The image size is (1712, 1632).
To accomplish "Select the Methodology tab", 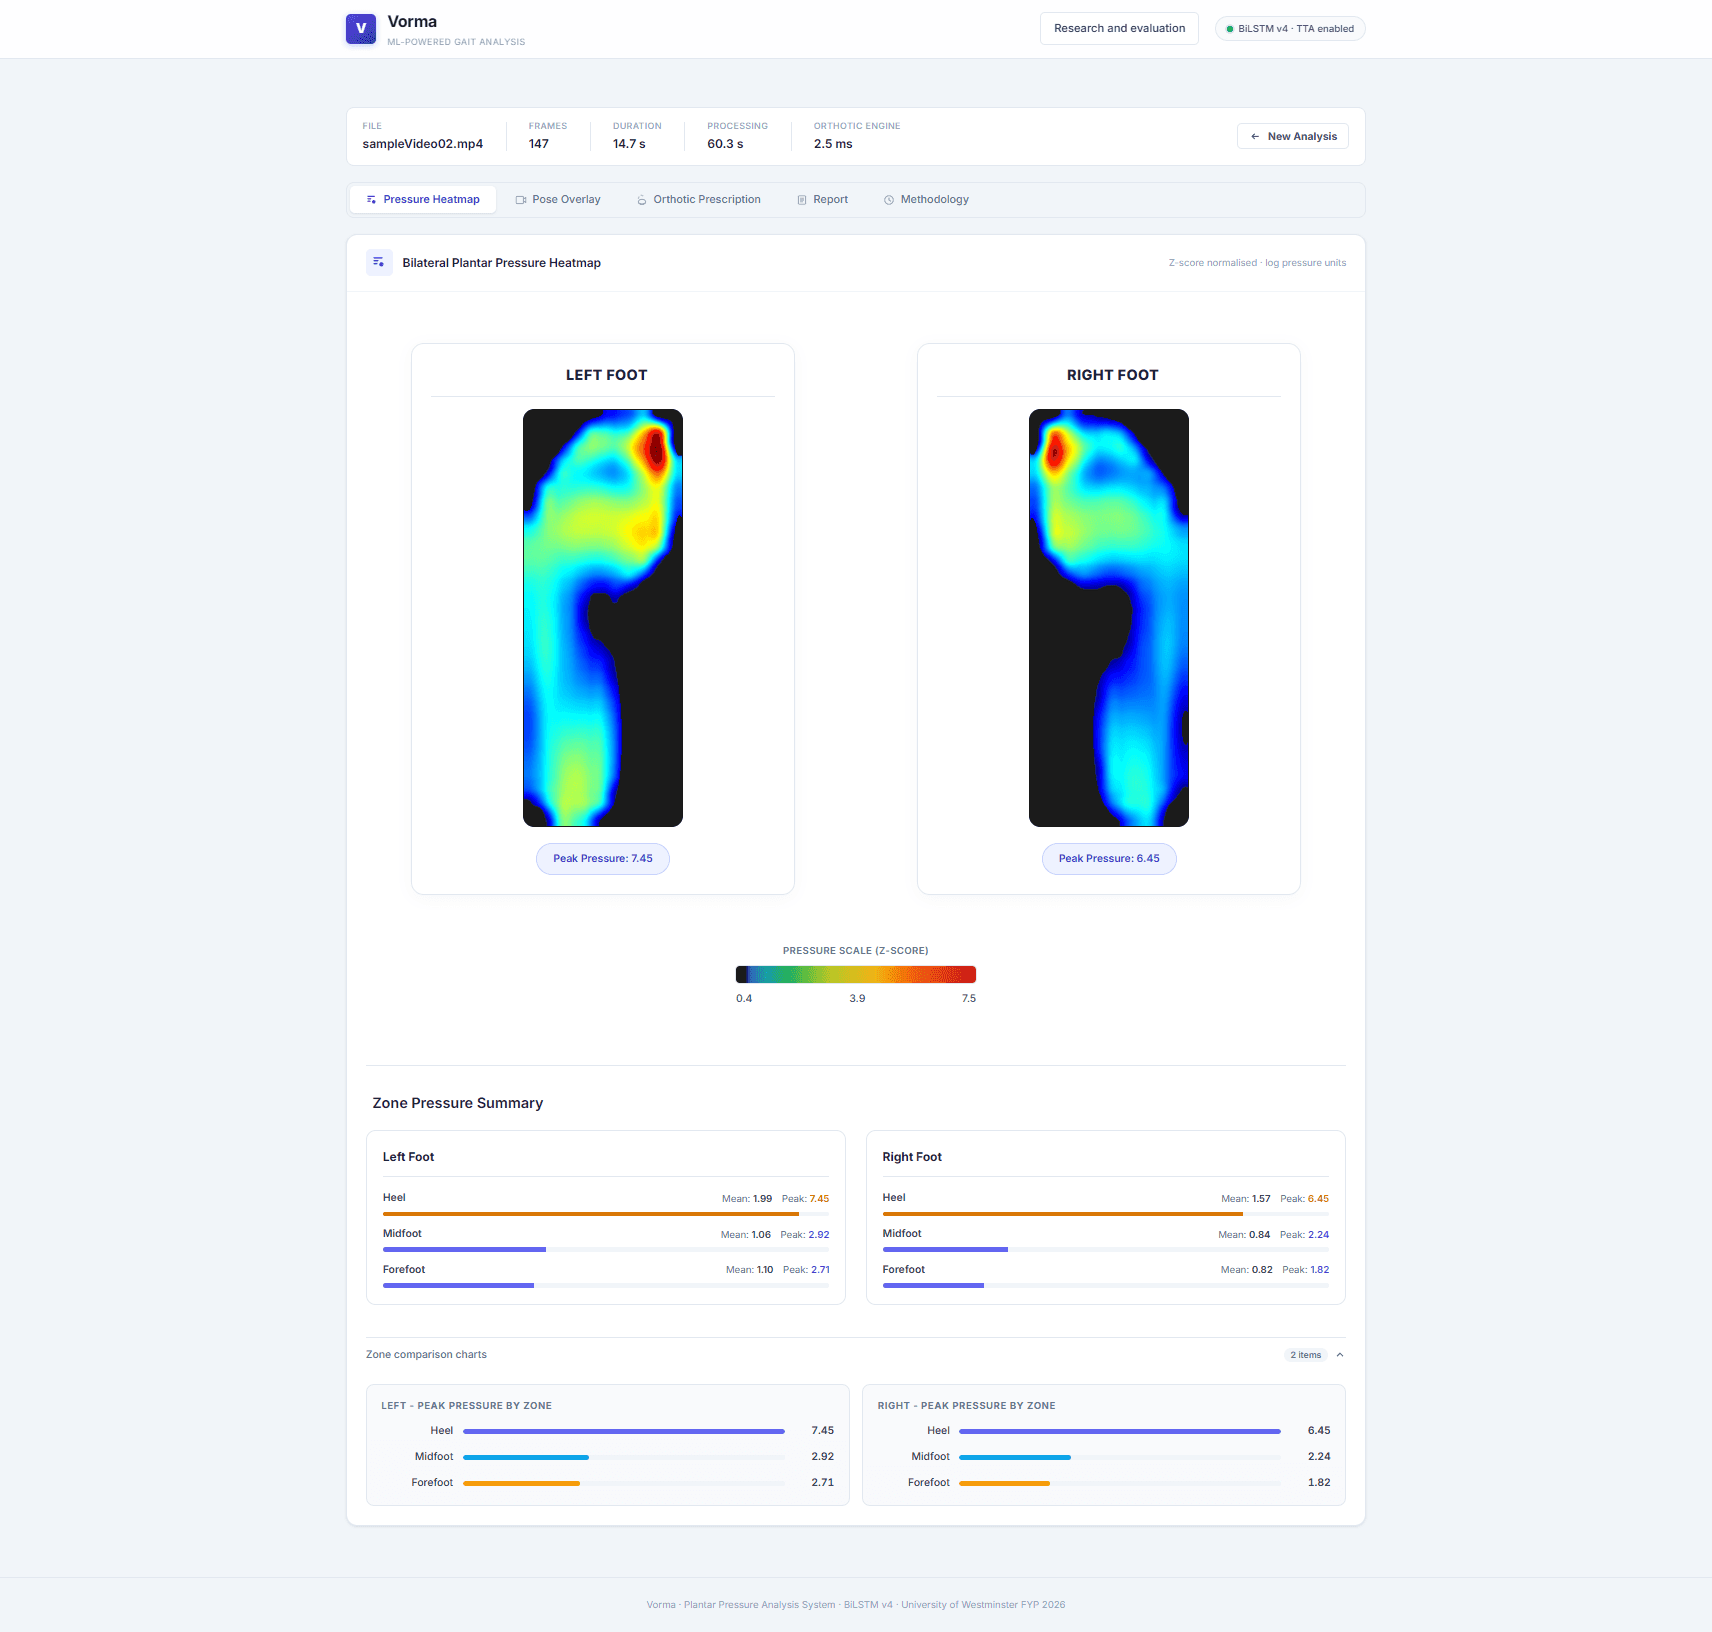I will [926, 200].
